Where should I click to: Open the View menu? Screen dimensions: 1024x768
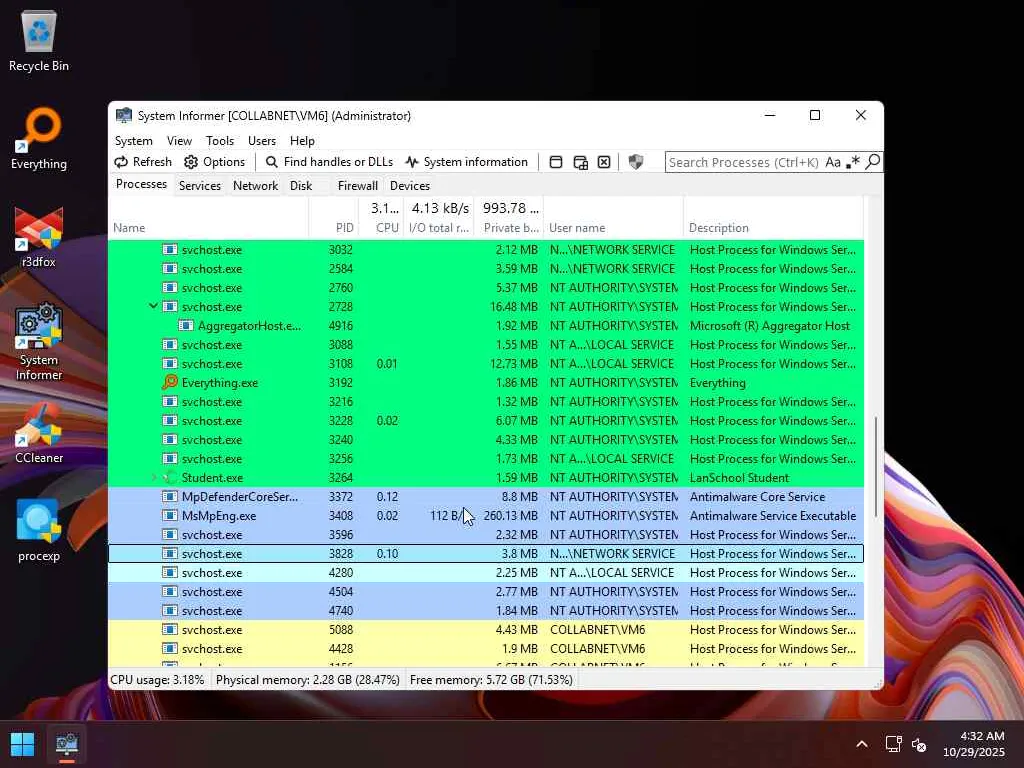pyautogui.click(x=179, y=141)
